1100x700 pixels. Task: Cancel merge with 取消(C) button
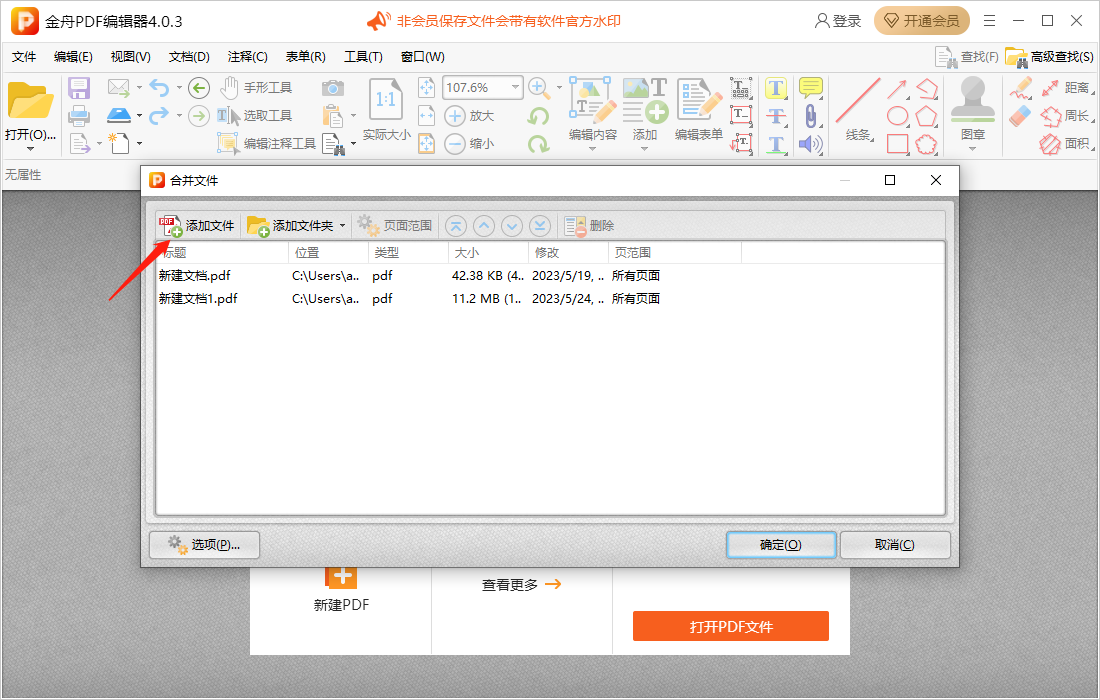[x=895, y=545]
